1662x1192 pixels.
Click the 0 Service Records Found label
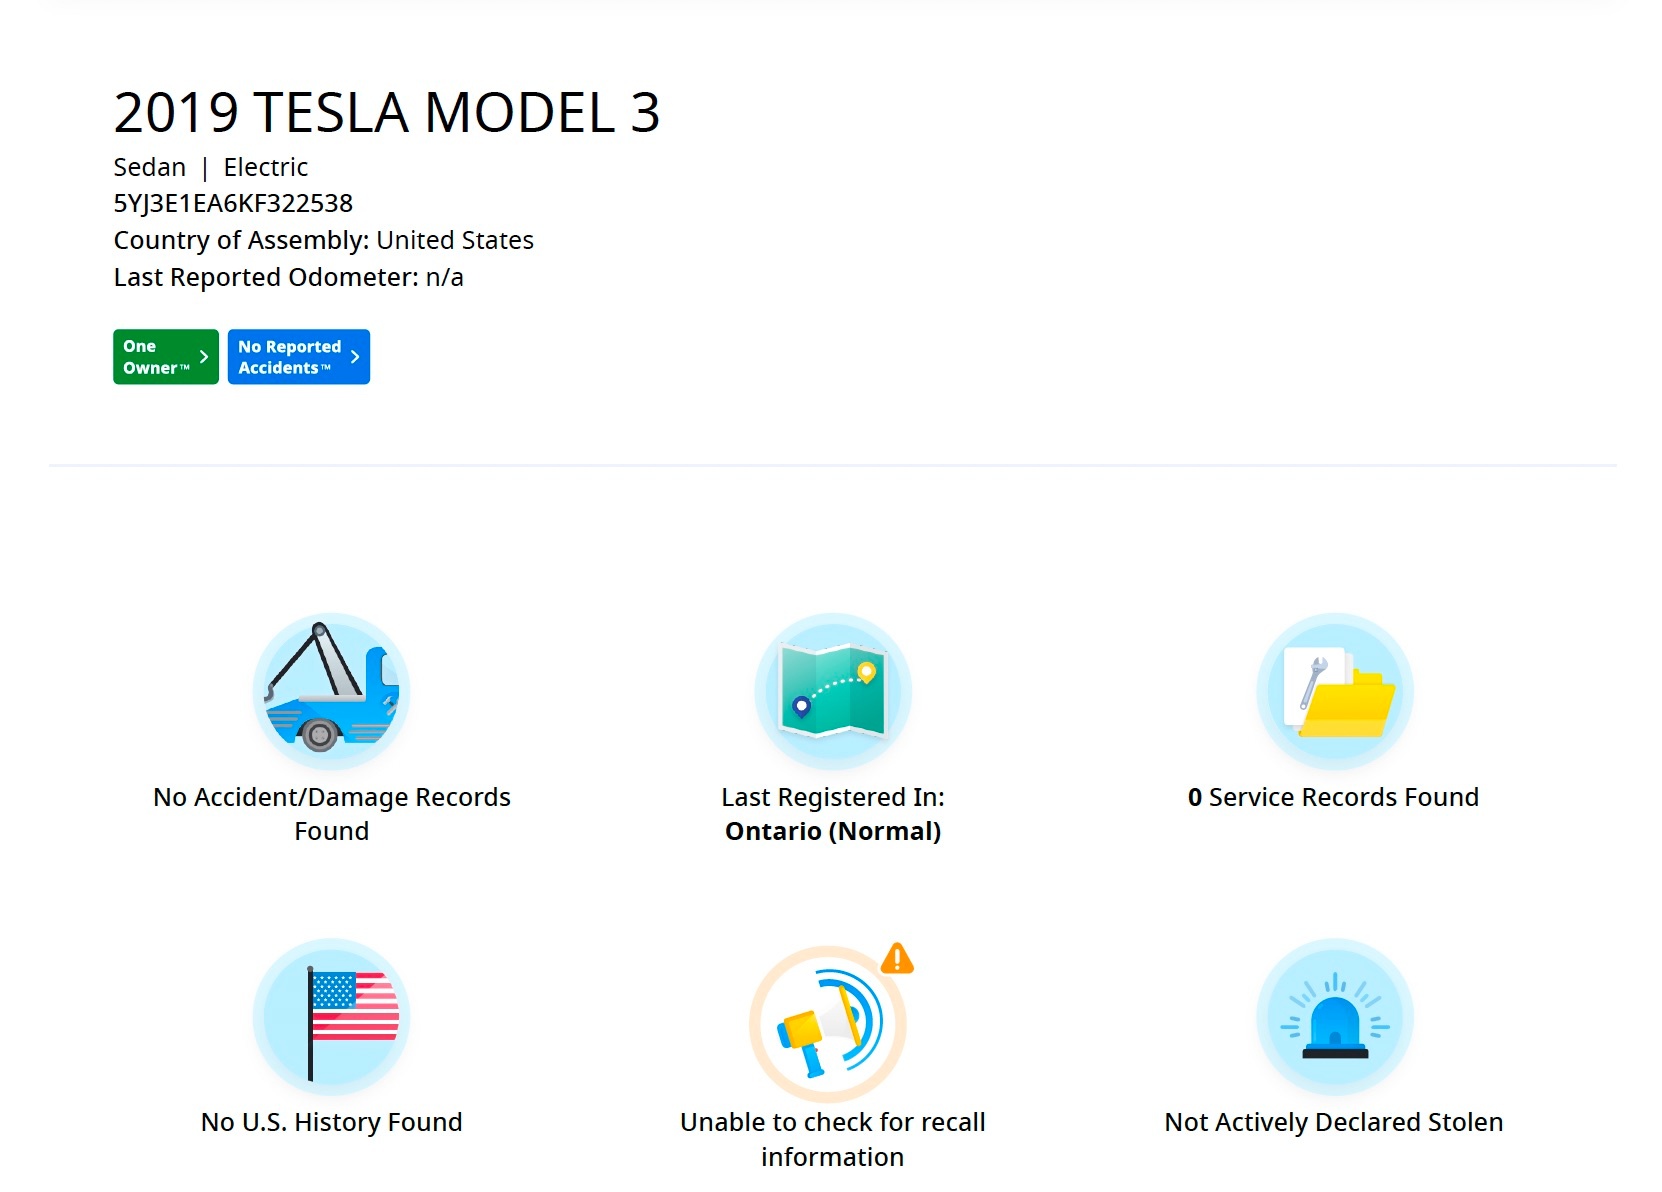point(1334,797)
